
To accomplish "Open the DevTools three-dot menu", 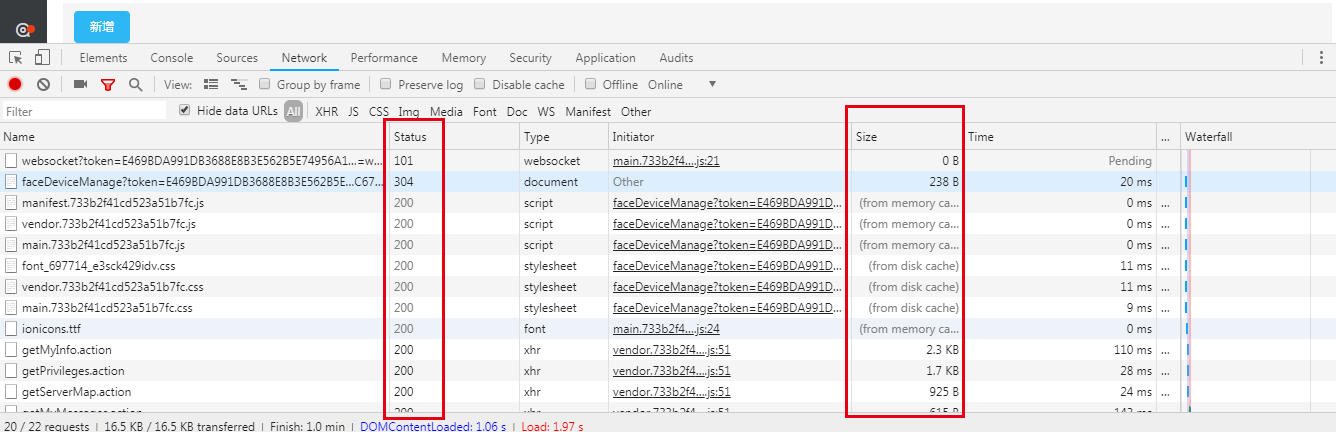I will click(x=1322, y=58).
